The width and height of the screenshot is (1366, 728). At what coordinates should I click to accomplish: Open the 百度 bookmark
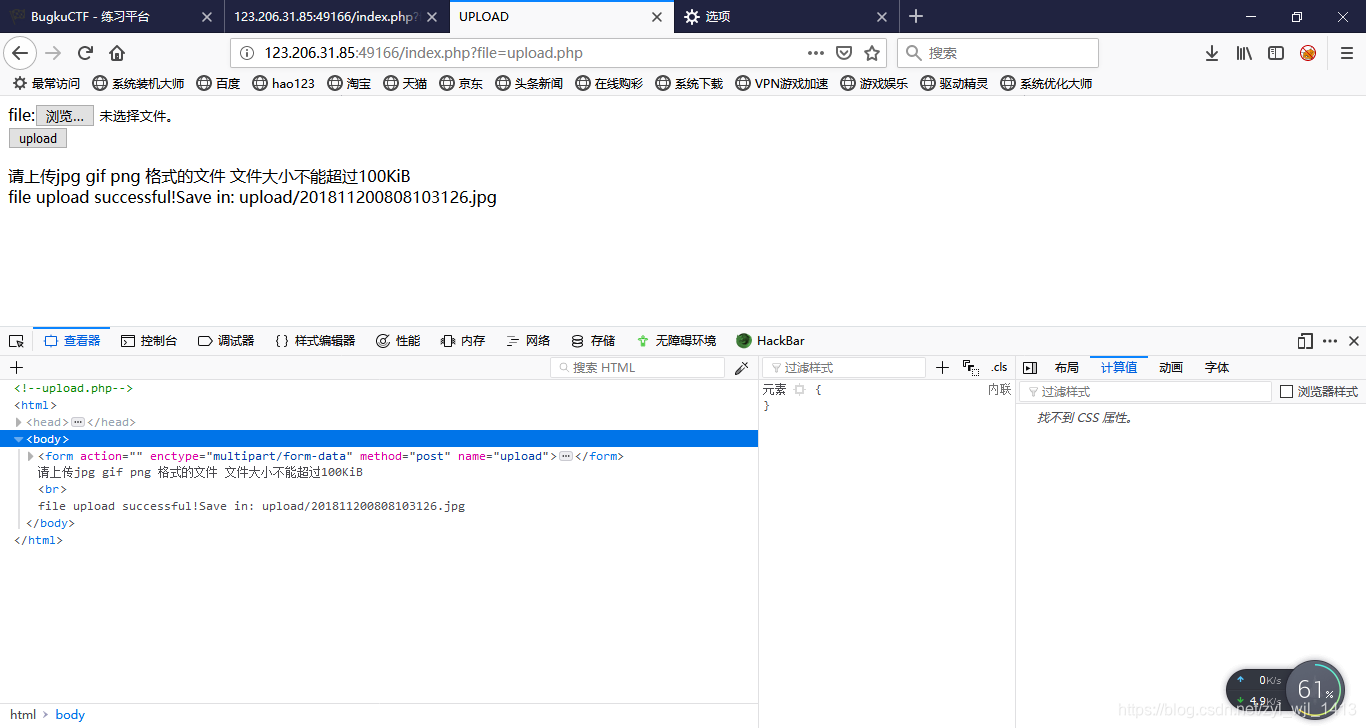coord(218,84)
